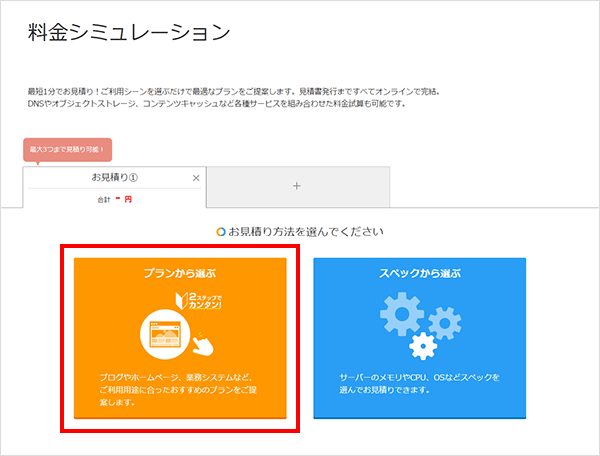Select the お見積り① tab
This screenshot has width=600, height=456.
[x=112, y=178]
